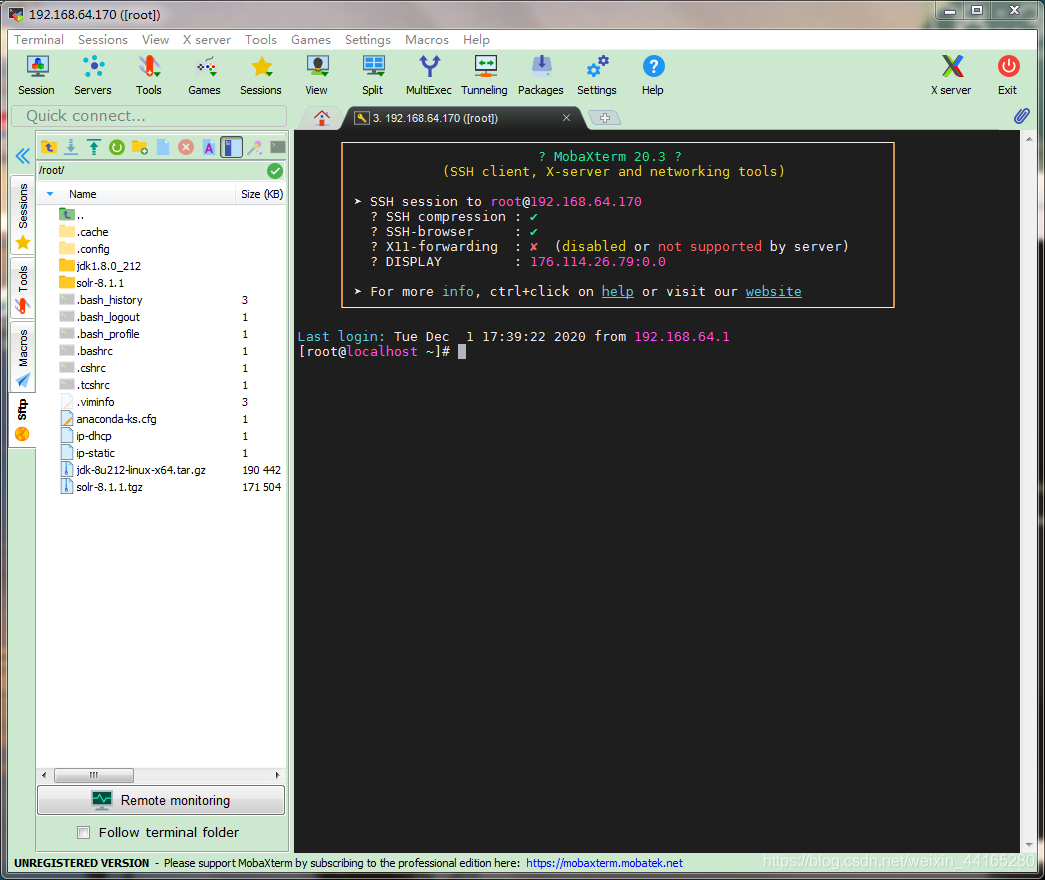Screen dimensions: 1045x880
Task: Switch to the Sessions sidebar tab
Action: [x=23, y=215]
